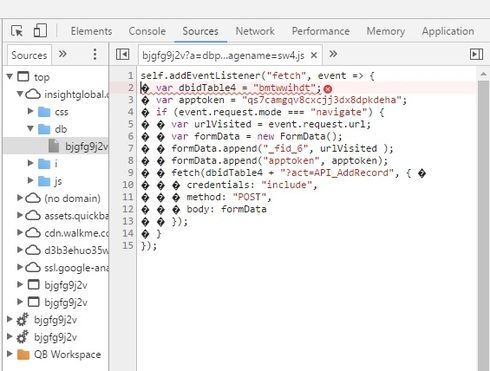The width and height of the screenshot is (490, 371).
Task: Expand the first bjgfg9j2v service worker gear node
Action: 10,319
